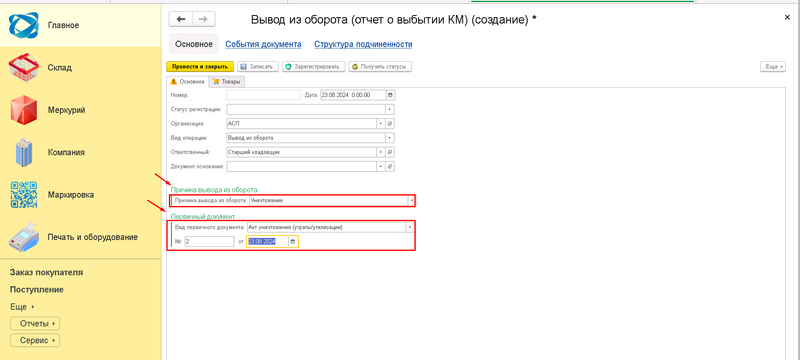Image resolution: width=800 pixels, height=360 pixels.
Task: Open Поступление in the sidebar
Action: pos(37,290)
